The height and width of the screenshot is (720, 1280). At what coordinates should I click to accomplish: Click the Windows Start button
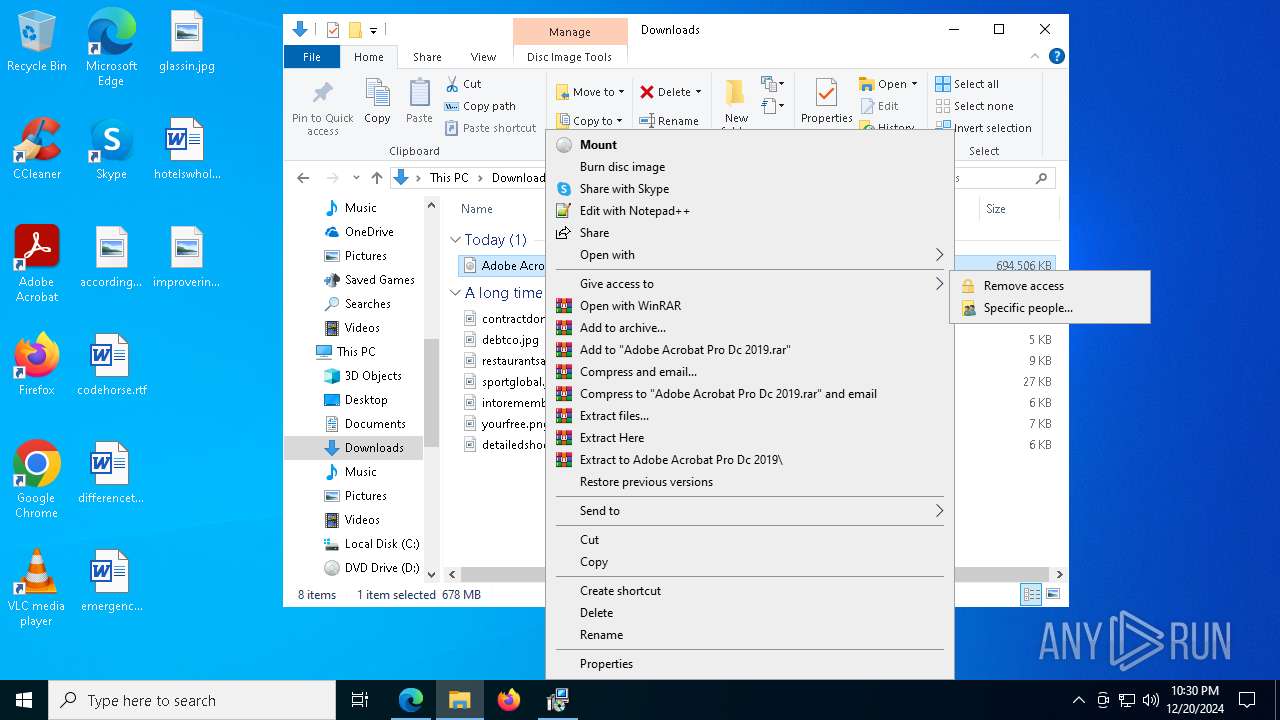tap(24, 700)
